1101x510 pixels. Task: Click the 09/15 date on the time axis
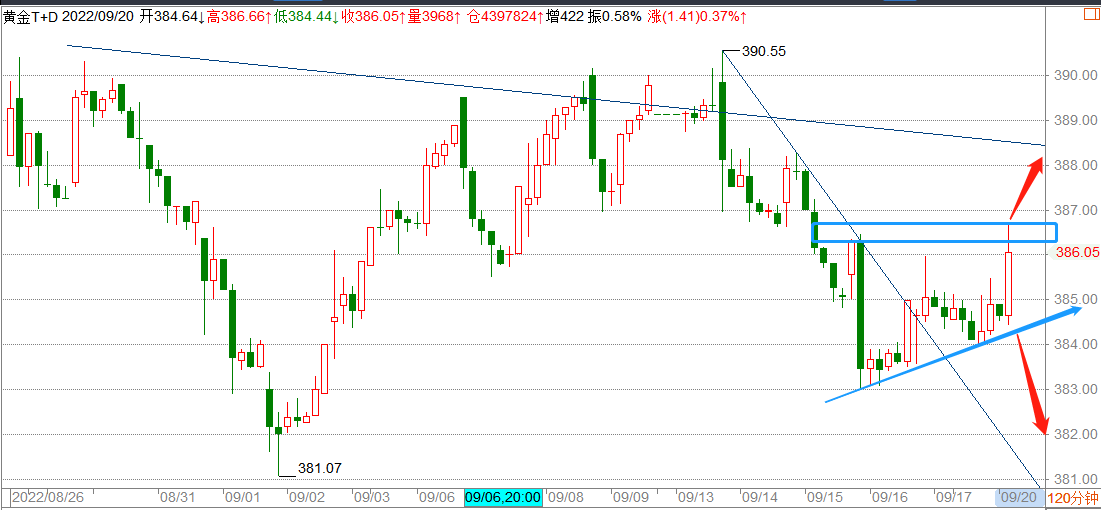tap(825, 498)
